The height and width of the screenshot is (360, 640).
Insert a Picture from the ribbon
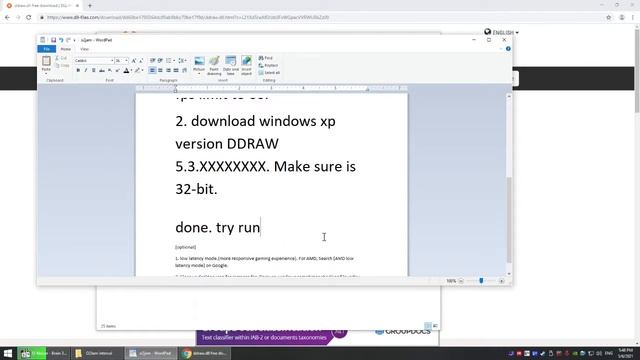tap(199, 62)
